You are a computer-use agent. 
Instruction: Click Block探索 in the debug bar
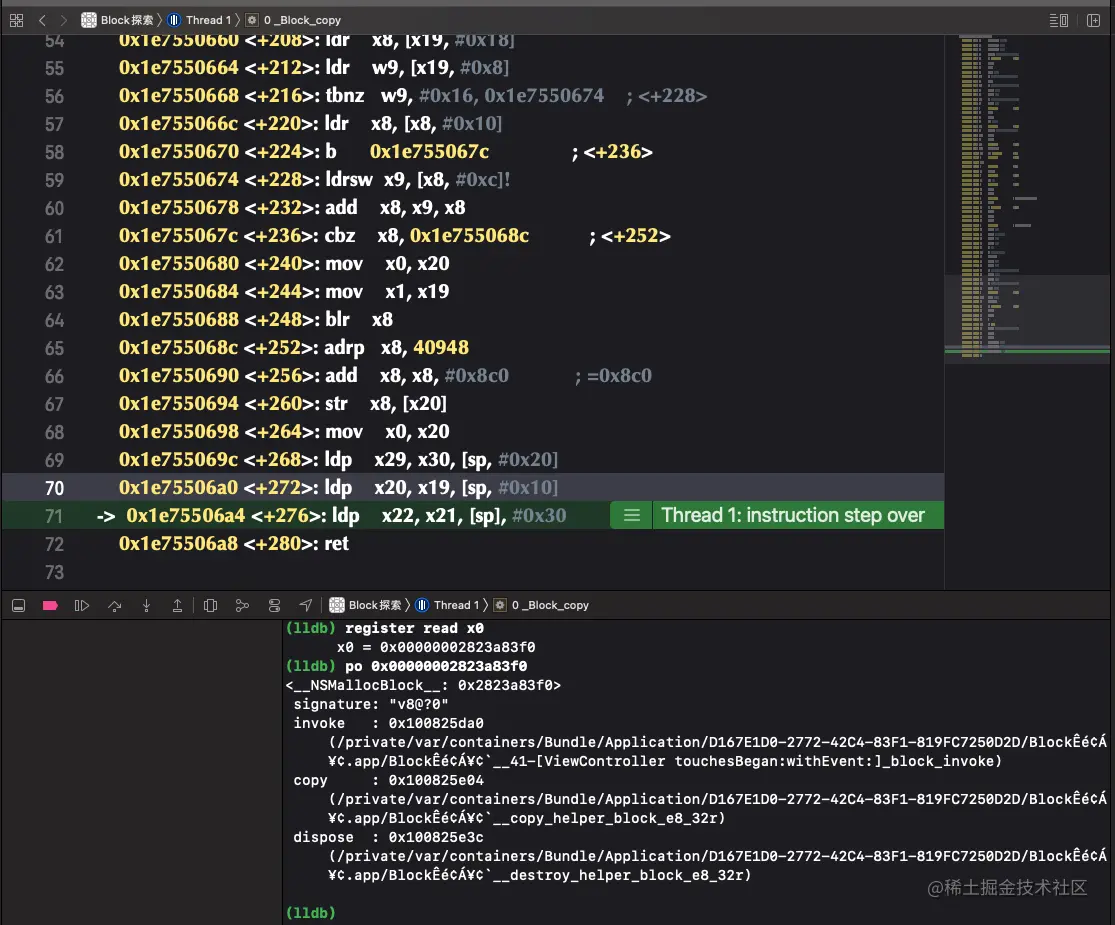point(366,605)
